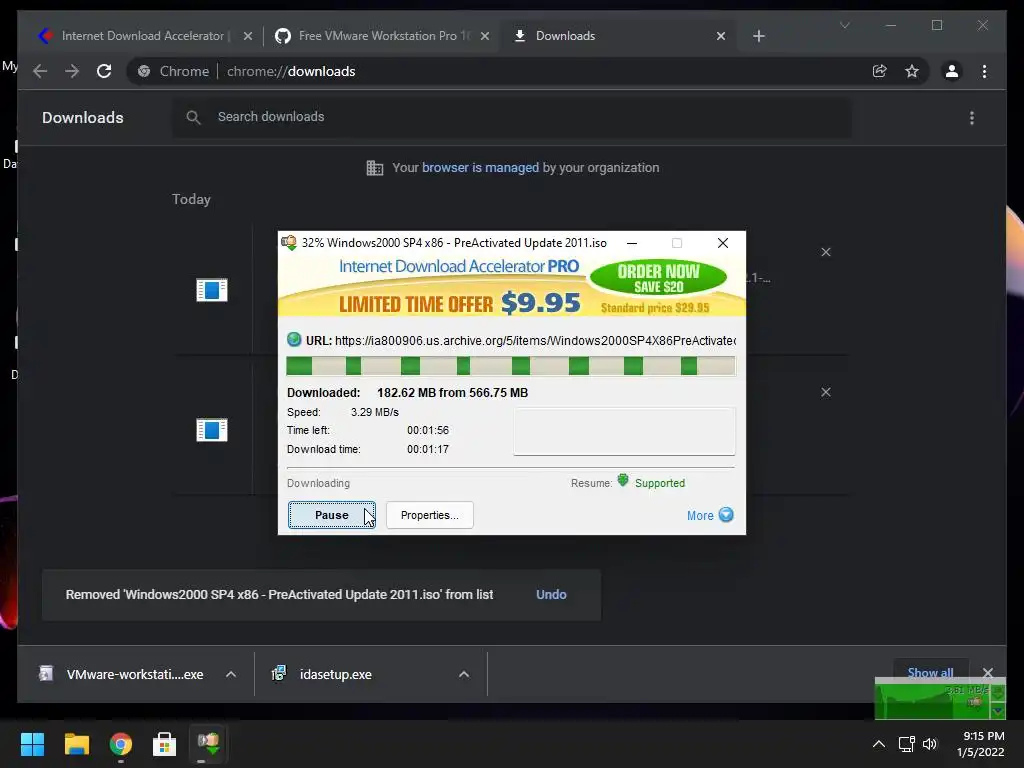1024x768 pixels.
Task: Click the globe icon beside URL
Action: point(294,340)
